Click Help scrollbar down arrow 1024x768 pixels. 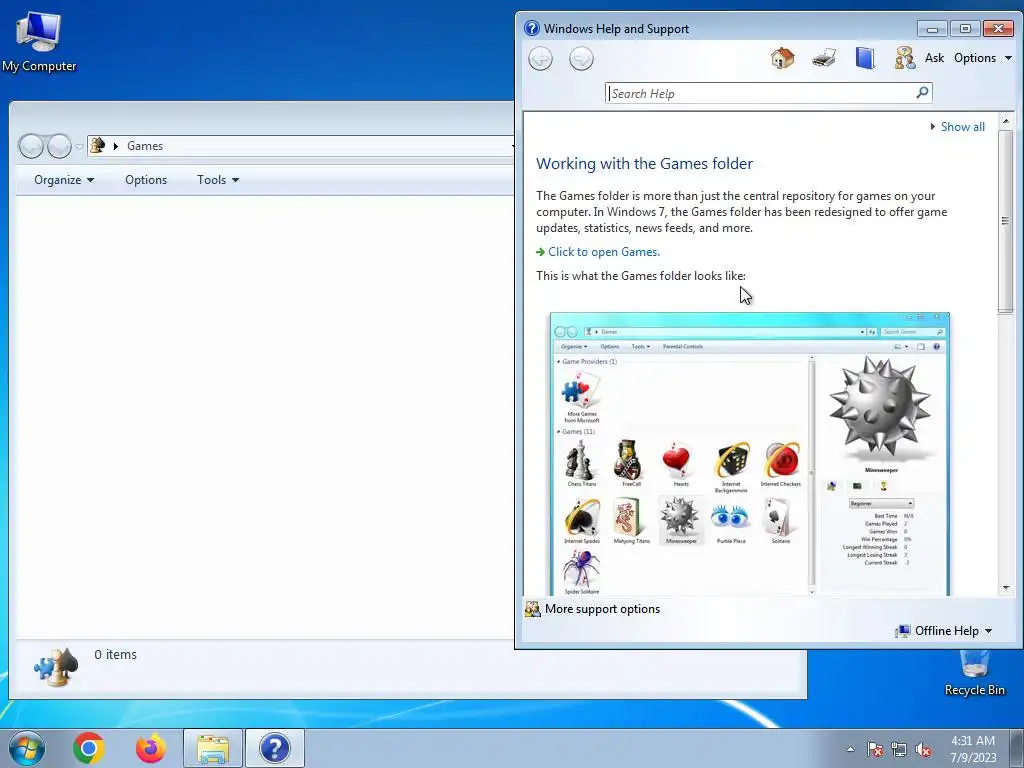(1006, 588)
